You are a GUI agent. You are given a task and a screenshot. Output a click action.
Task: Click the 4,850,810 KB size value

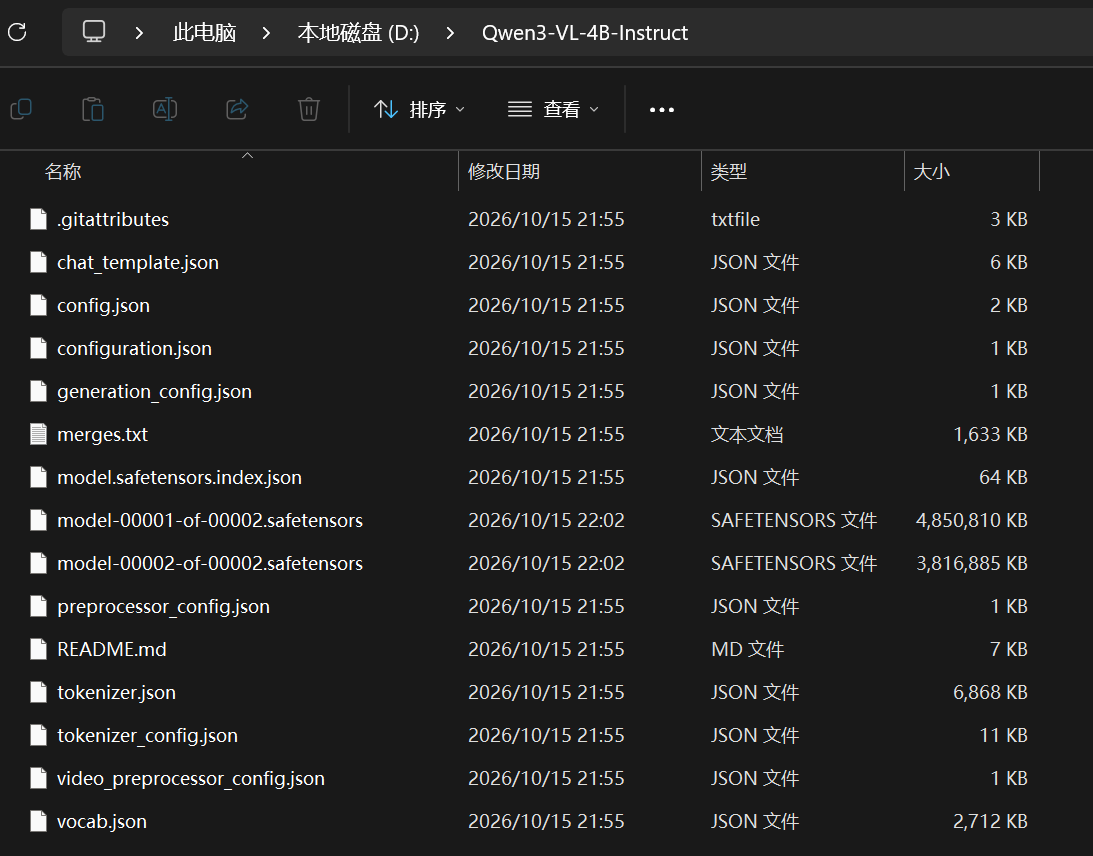pyautogui.click(x=972, y=521)
